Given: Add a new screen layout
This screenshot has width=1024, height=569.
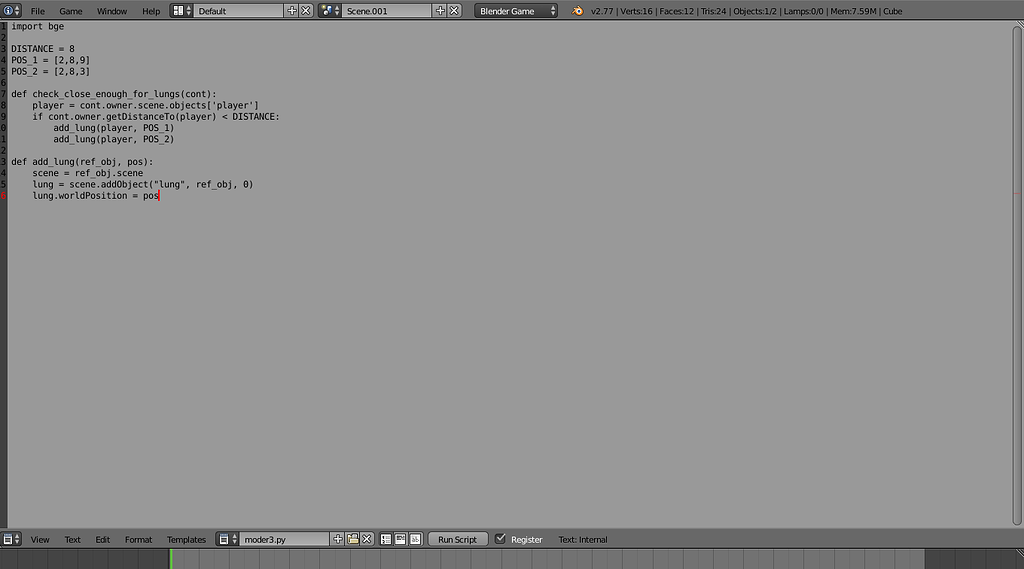Looking at the screenshot, I should tap(292, 11).
